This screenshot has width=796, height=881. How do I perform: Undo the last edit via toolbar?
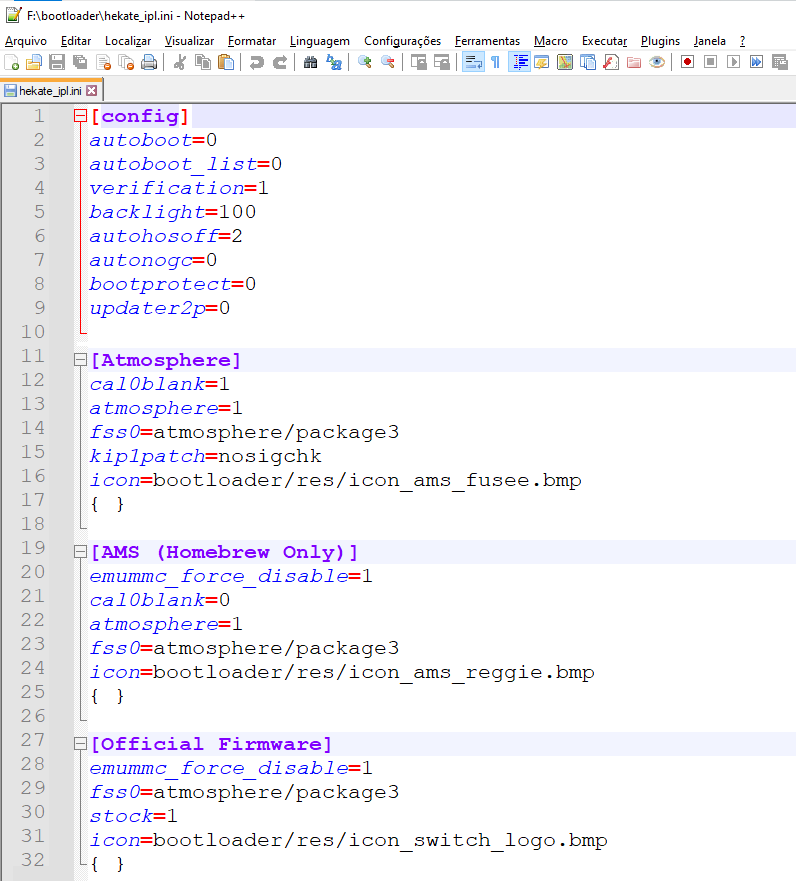pos(256,62)
